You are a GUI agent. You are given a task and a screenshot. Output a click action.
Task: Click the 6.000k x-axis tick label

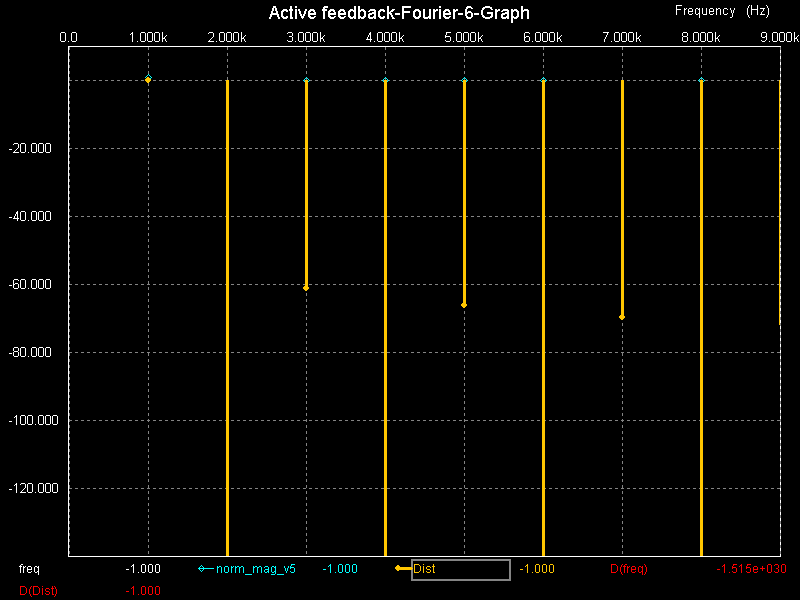[x=543, y=38]
